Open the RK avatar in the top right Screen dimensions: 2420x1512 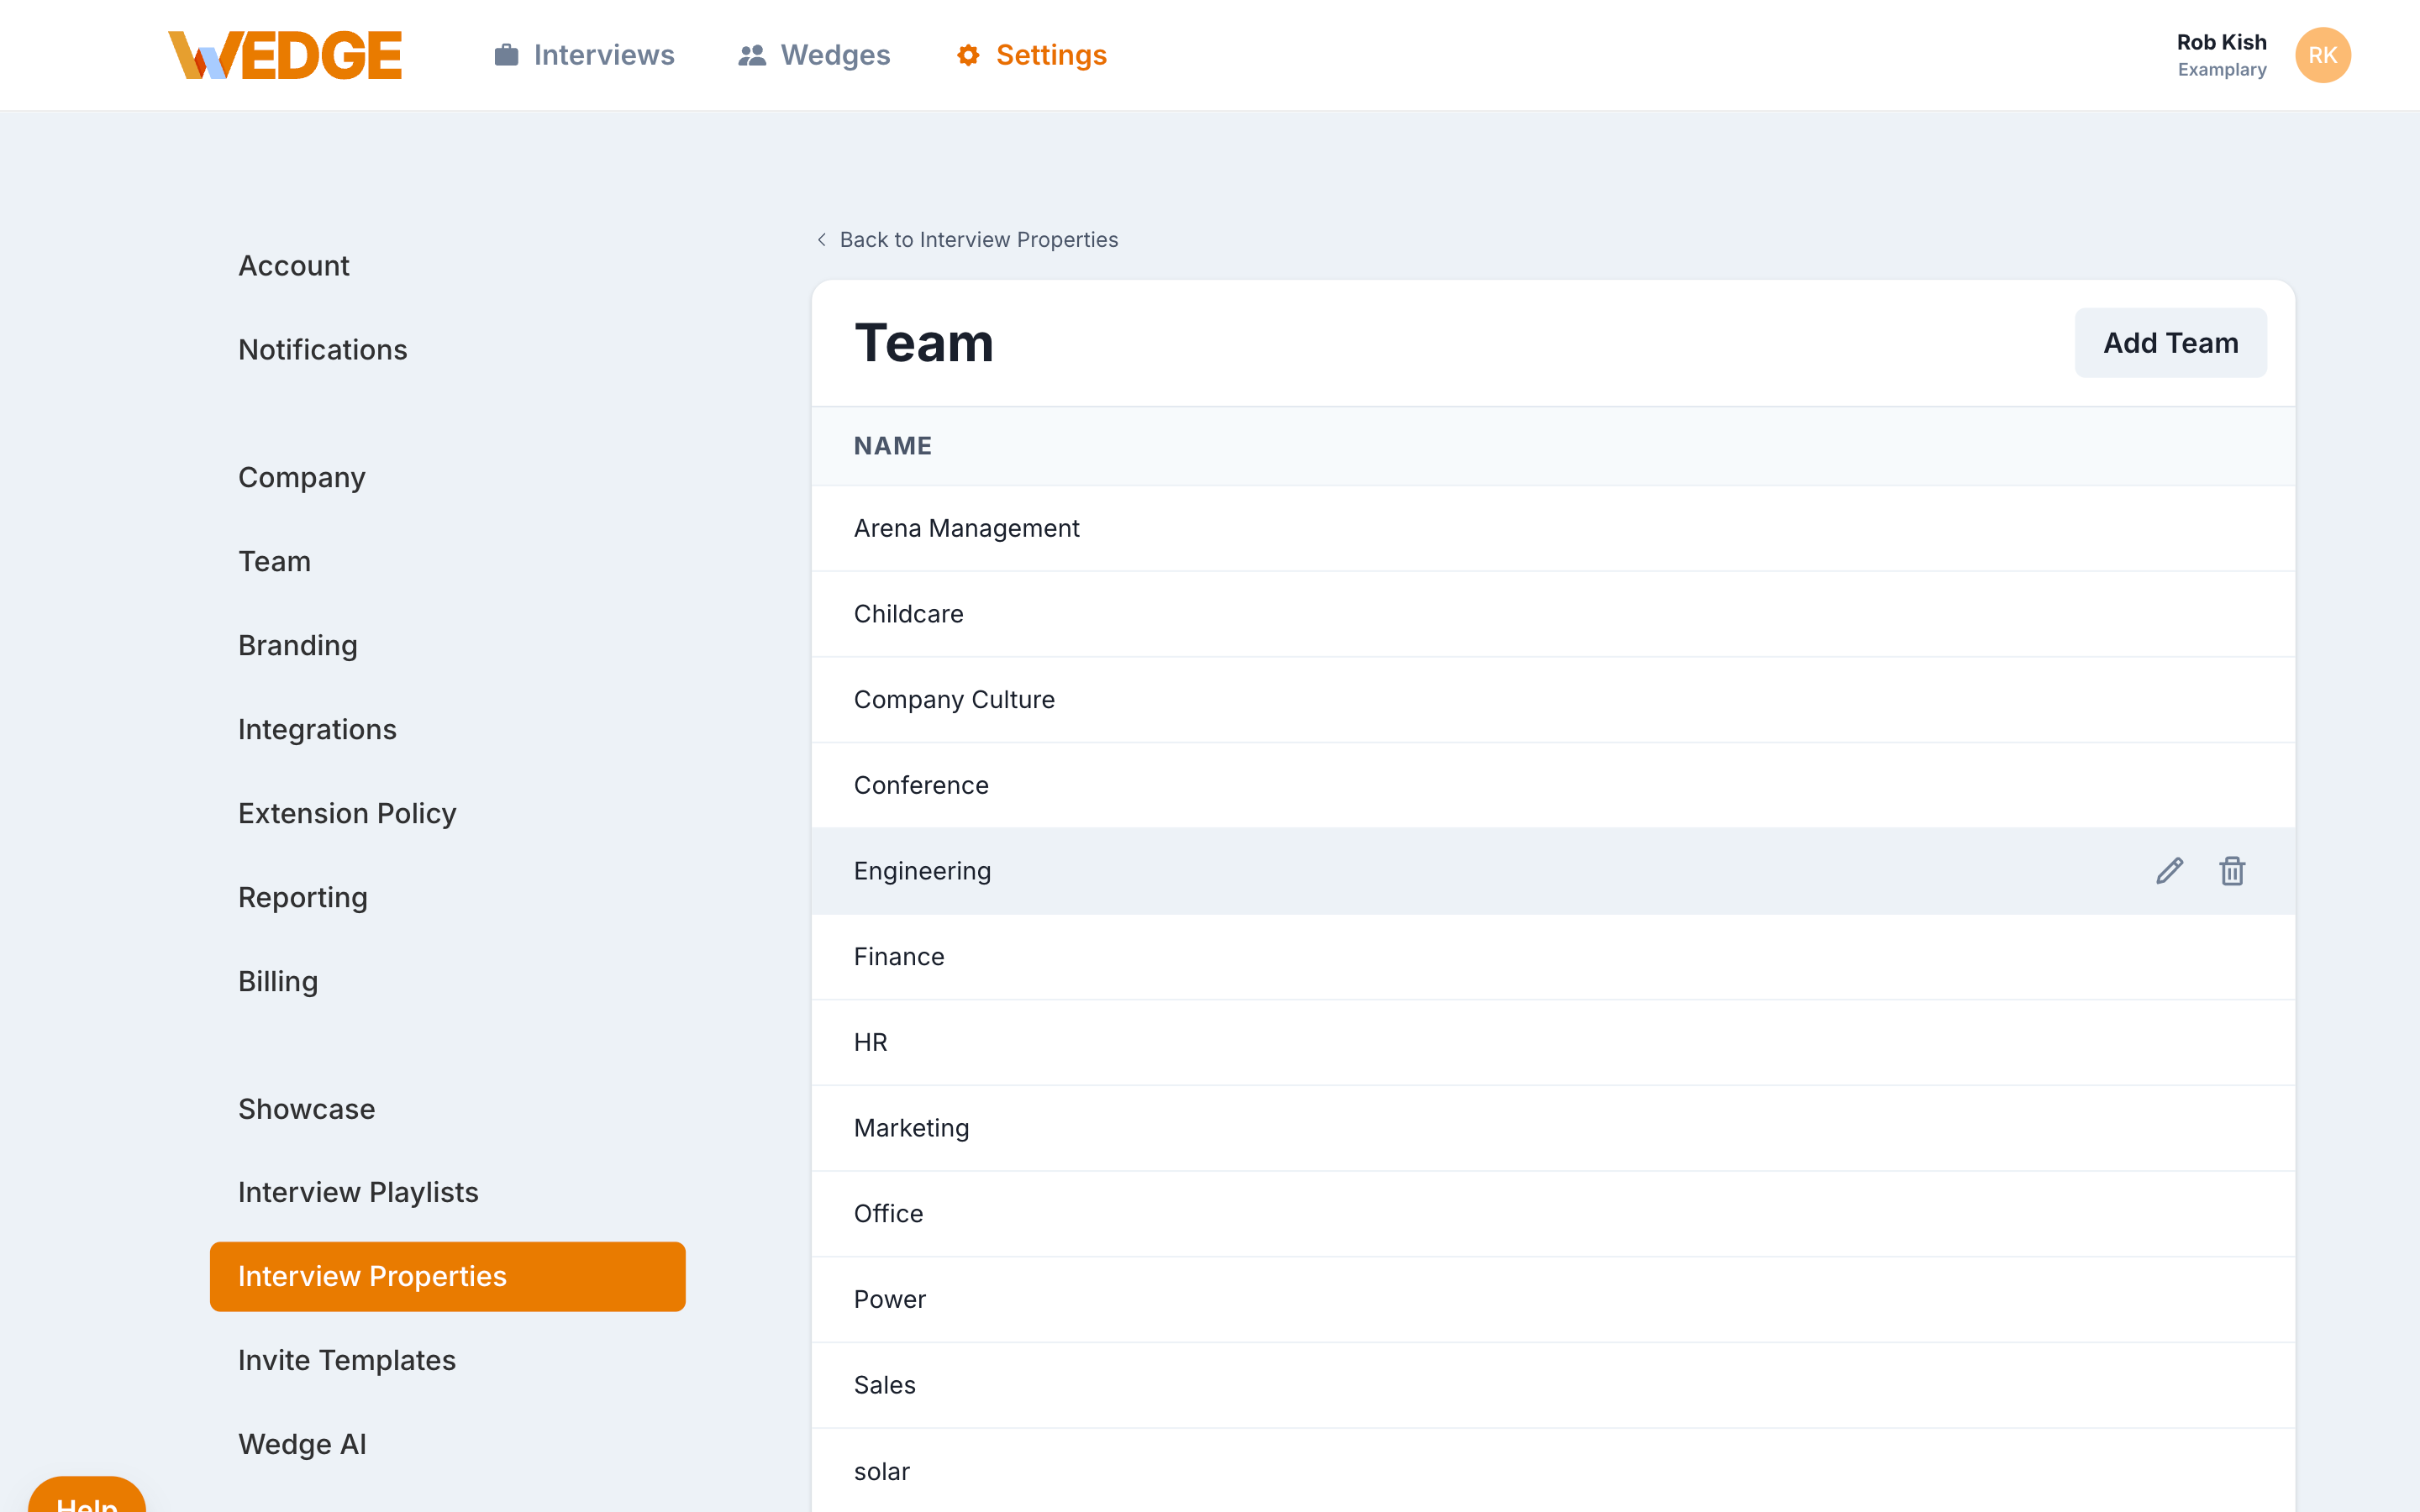2322,55
